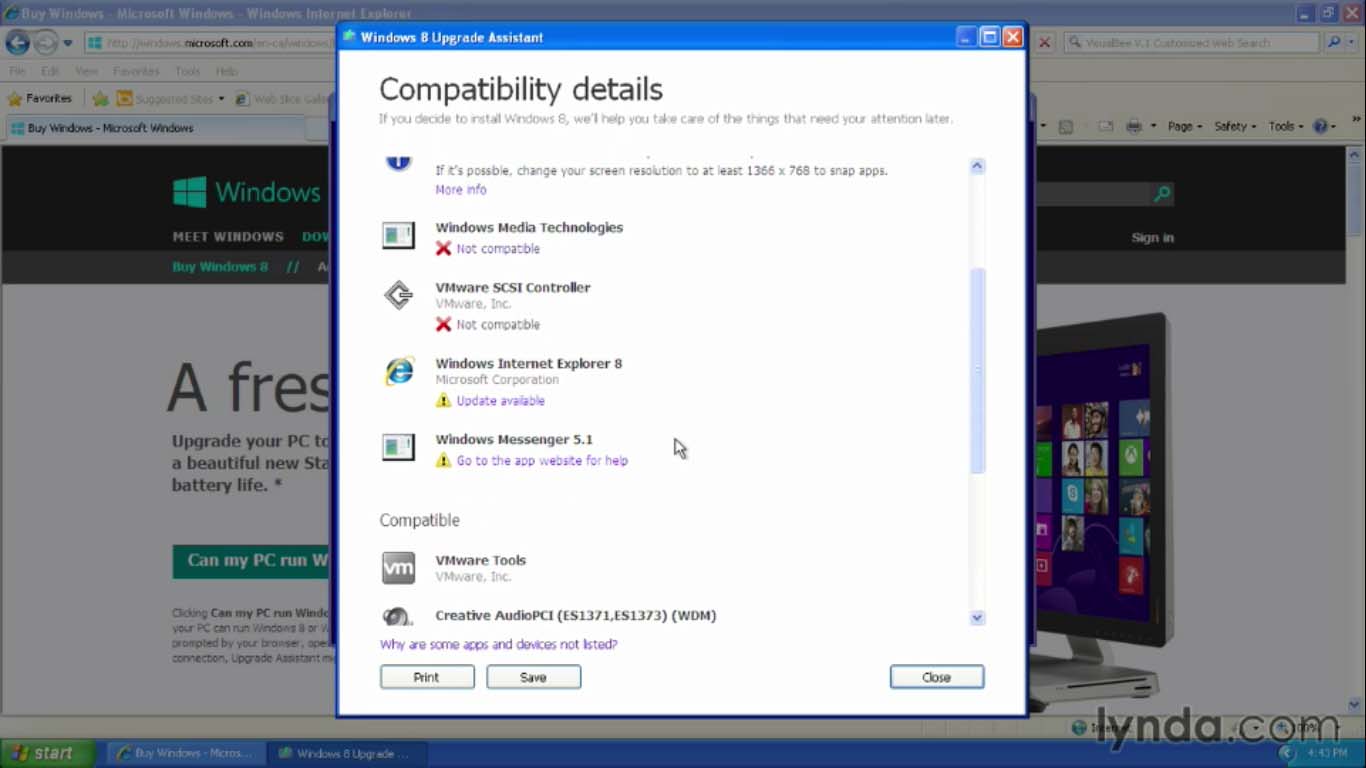Click the Windows Messenger 5.1 app icon
This screenshot has height=768, width=1366.
398,447
